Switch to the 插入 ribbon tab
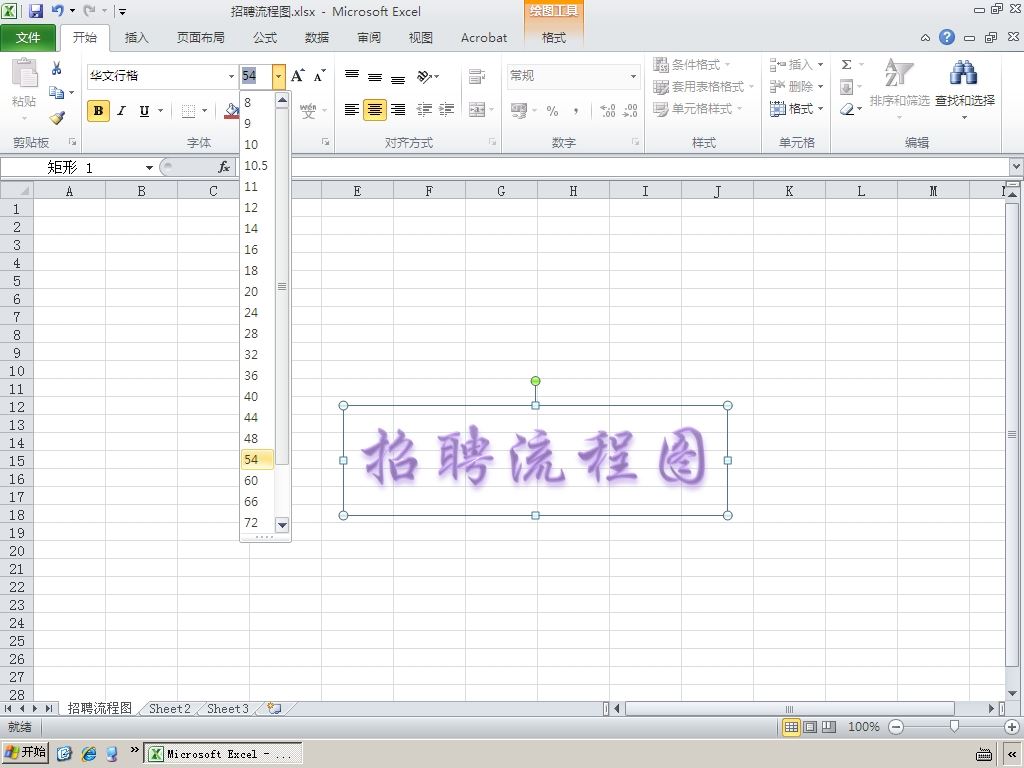This screenshot has width=1024, height=768. click(136, 37)
